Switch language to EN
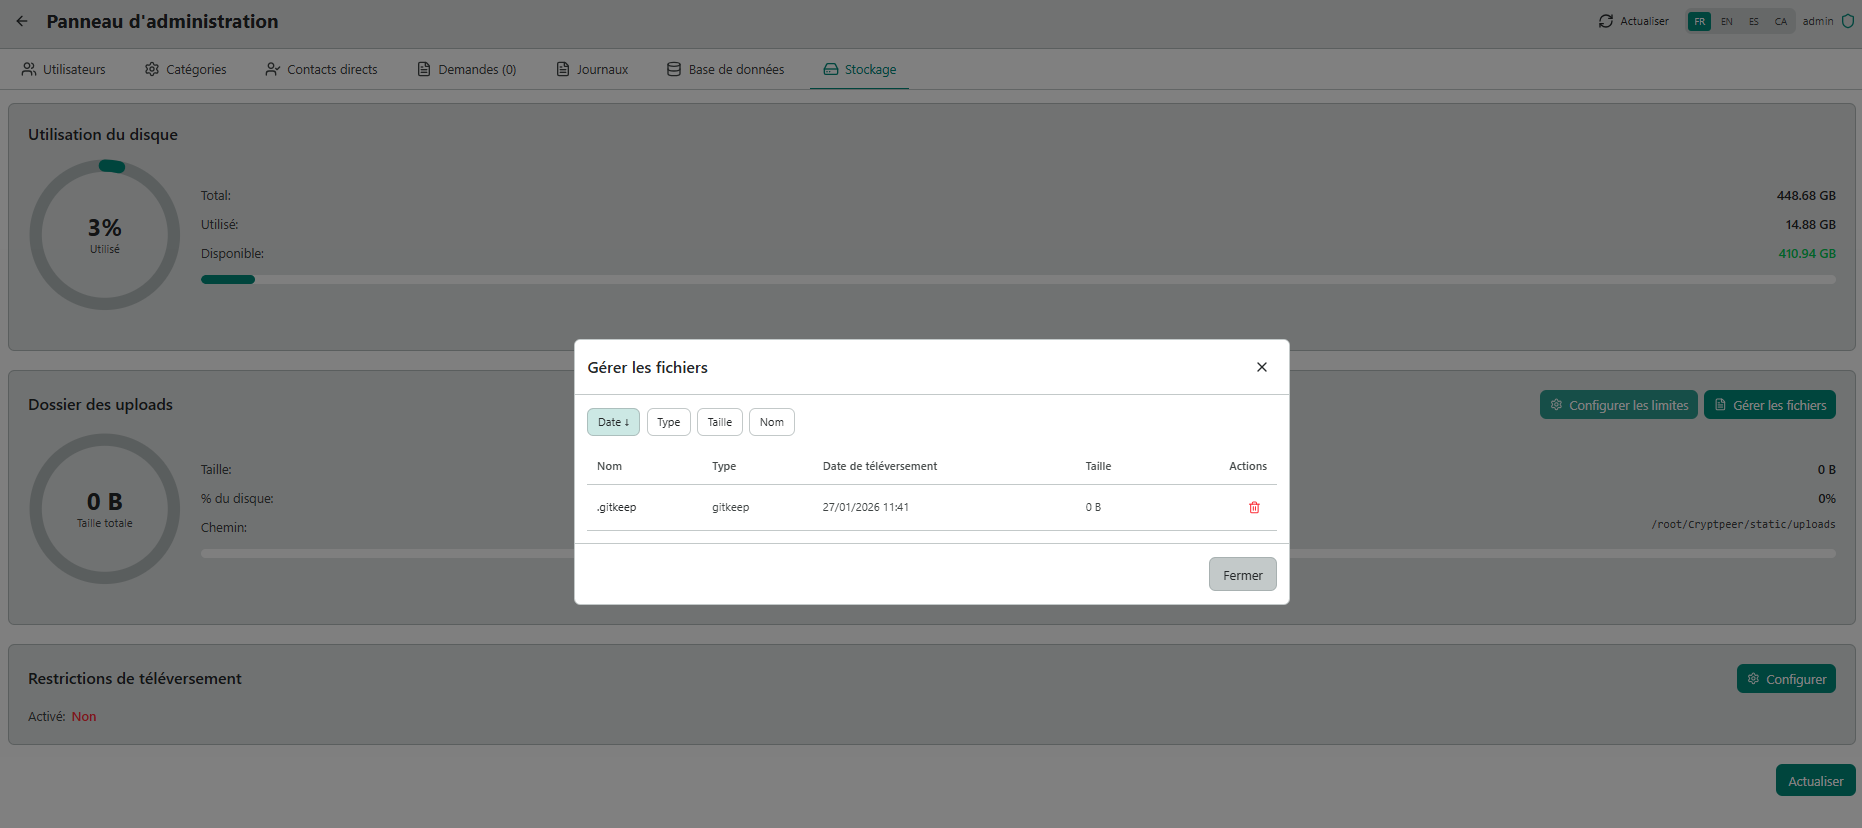The width and height of the screenshot is (1862, 828). (x=1726, y=21)
